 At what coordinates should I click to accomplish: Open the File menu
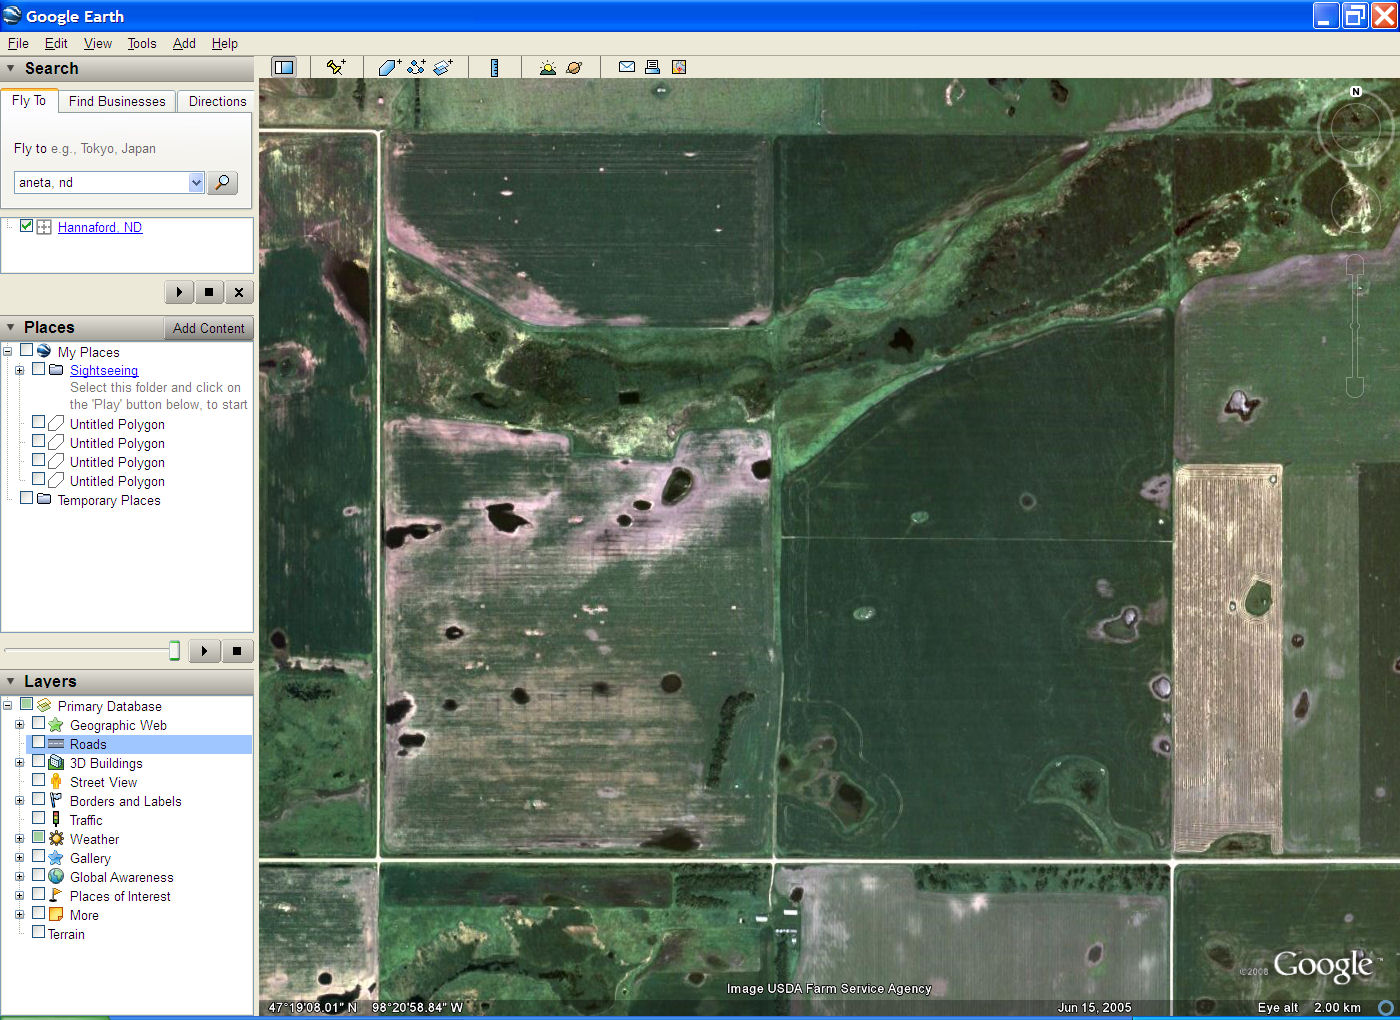18,43
